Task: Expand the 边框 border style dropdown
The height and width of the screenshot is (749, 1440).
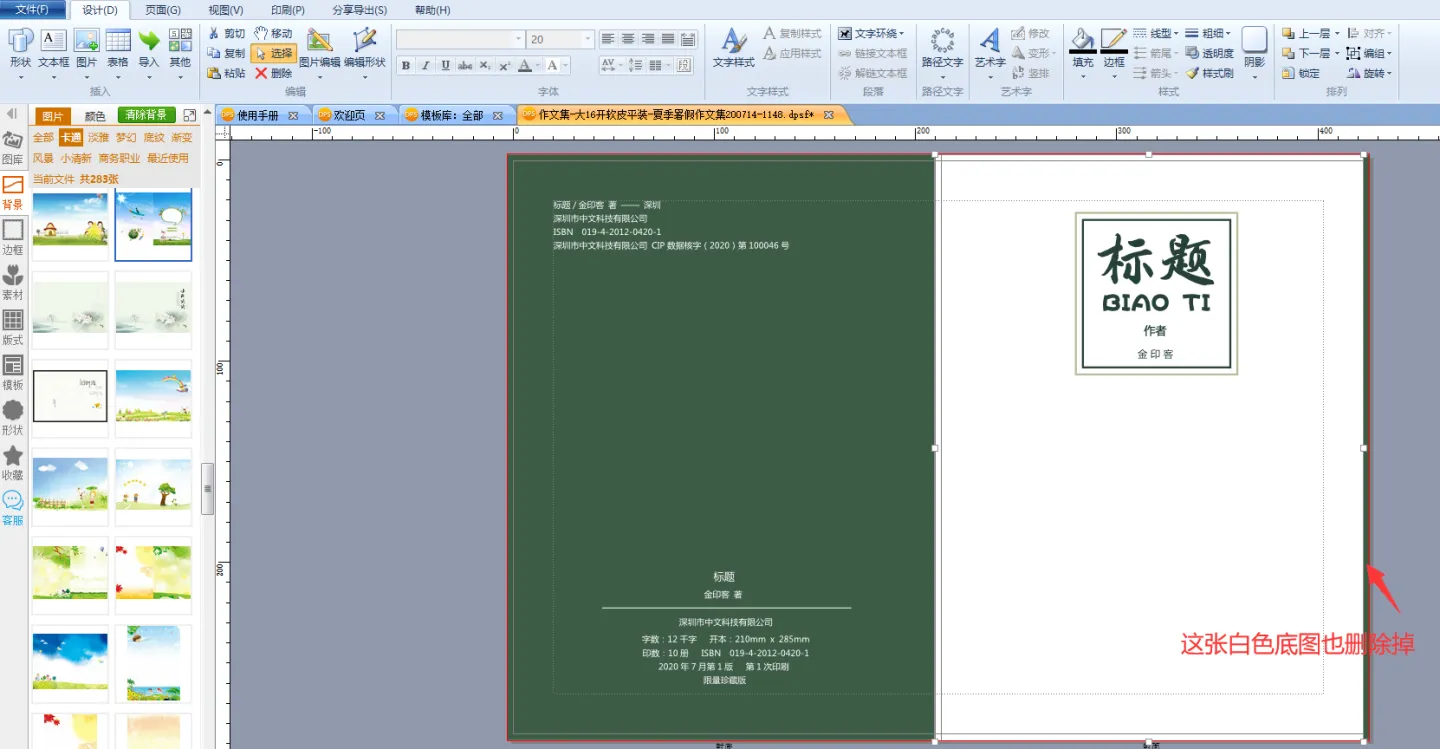Action: [1114, 76]
